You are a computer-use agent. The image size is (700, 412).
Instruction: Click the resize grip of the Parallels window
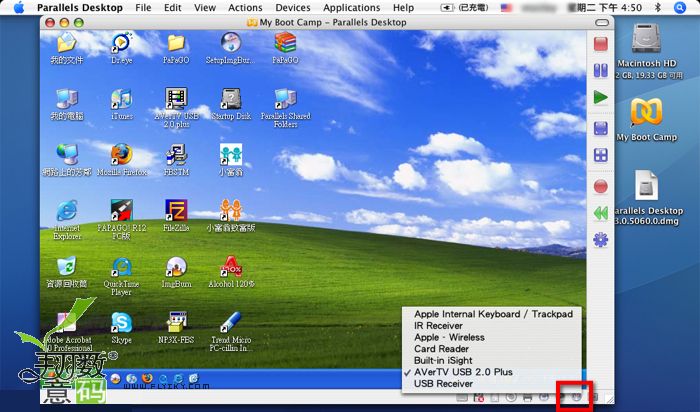click(609, 398)
